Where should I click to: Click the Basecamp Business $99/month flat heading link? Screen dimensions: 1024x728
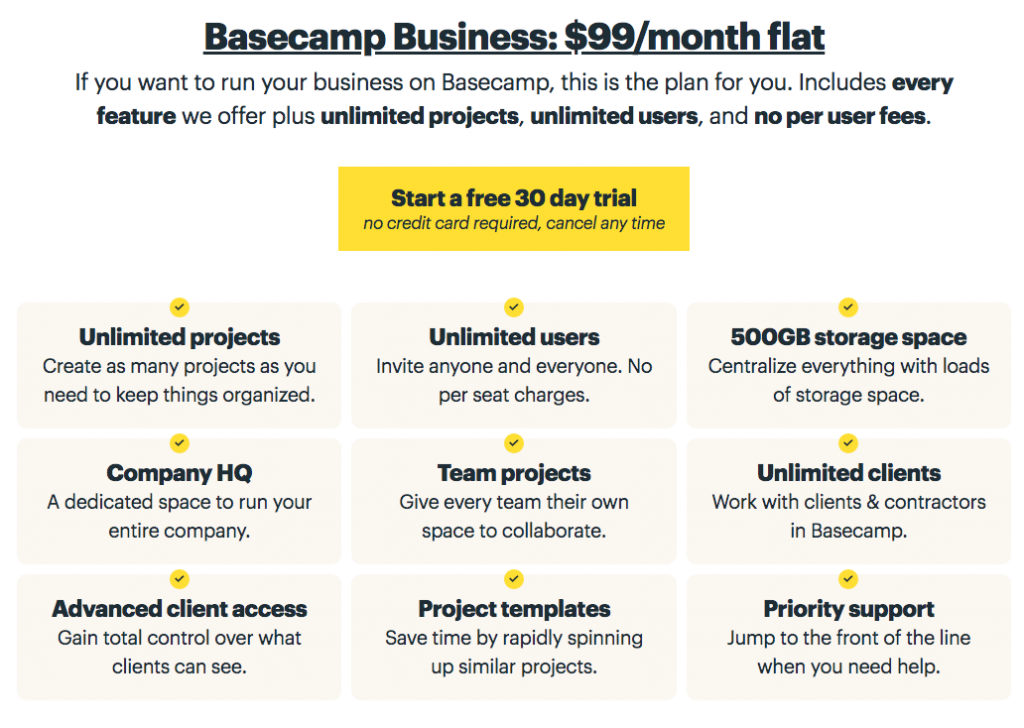click(x=514, y=37)
